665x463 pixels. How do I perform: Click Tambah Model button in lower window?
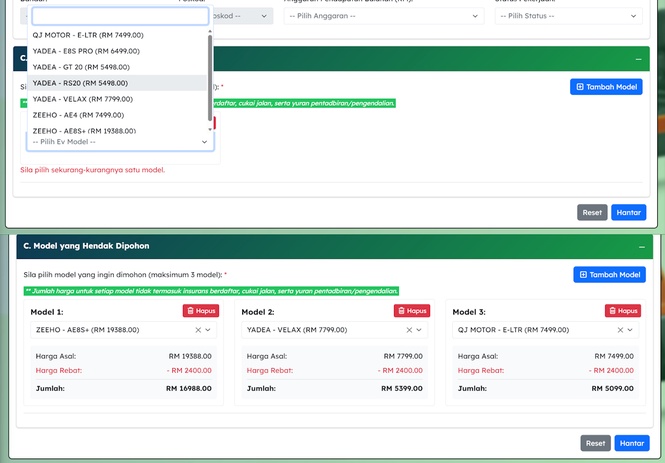point(609,275)
